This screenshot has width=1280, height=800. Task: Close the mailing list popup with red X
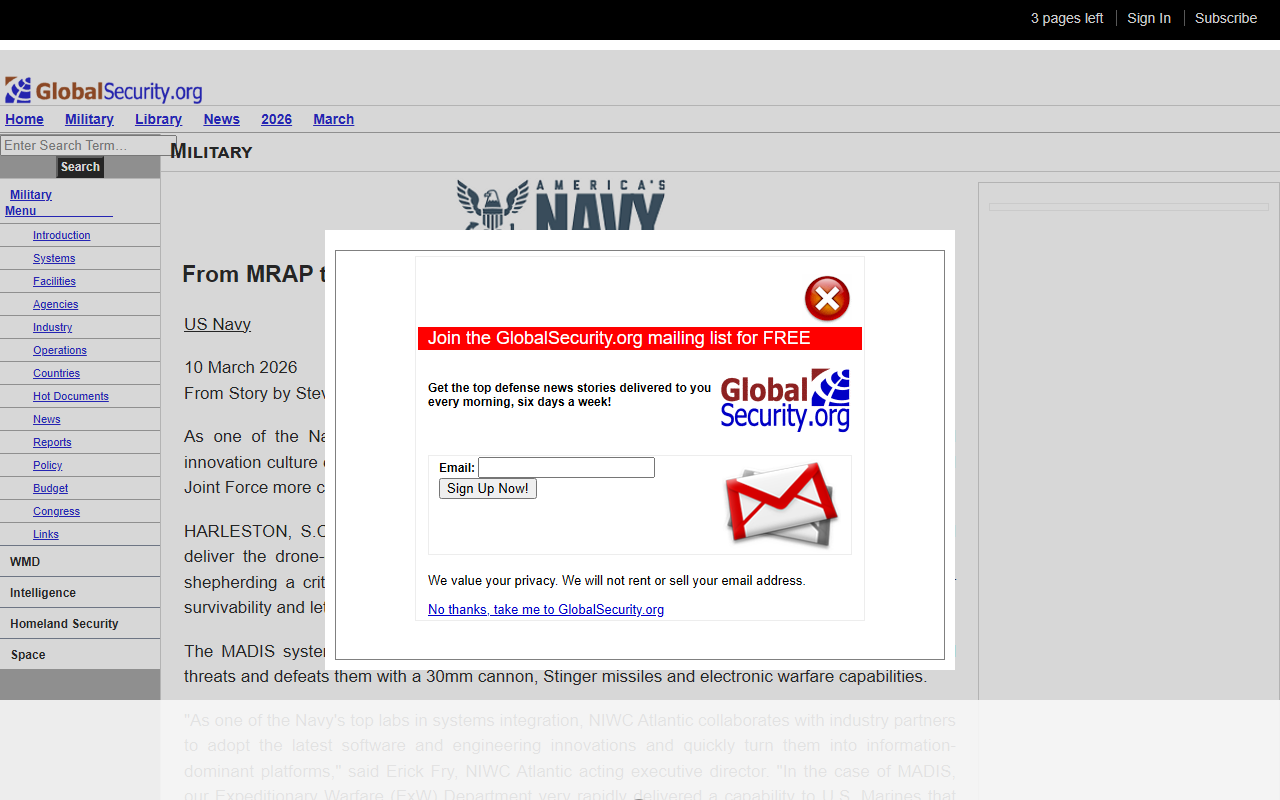coord(827,298)
